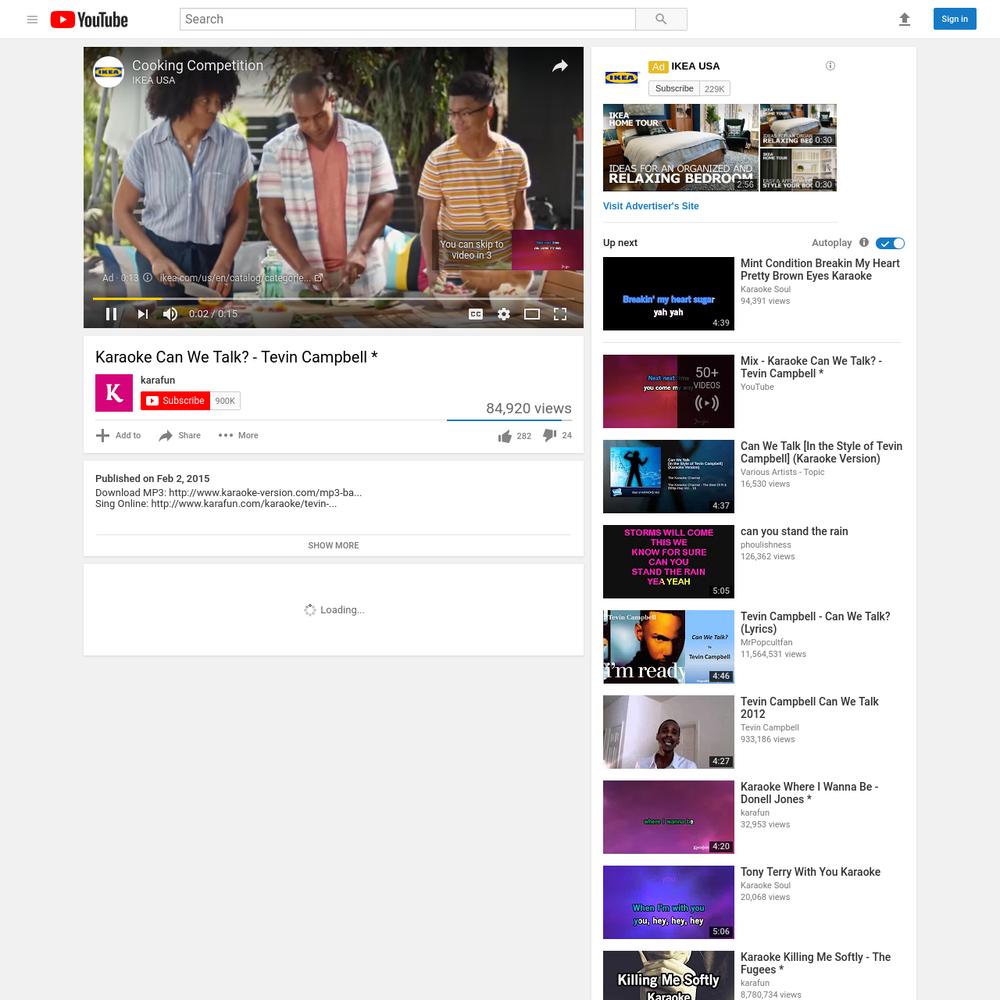Open Mix Karaoke Can We Talk playlist thumbnail

[x=668, y=391]
